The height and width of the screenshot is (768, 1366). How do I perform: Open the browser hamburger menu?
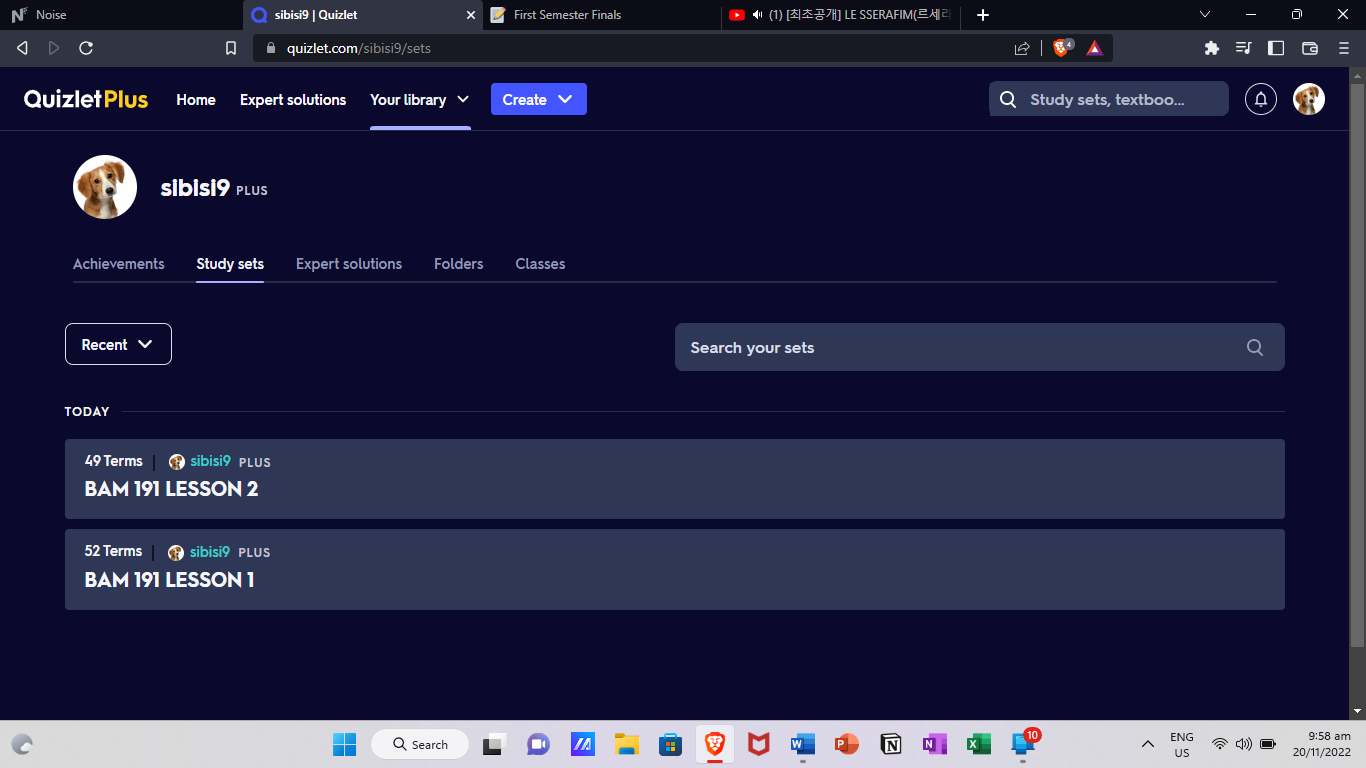point(1343,48)
